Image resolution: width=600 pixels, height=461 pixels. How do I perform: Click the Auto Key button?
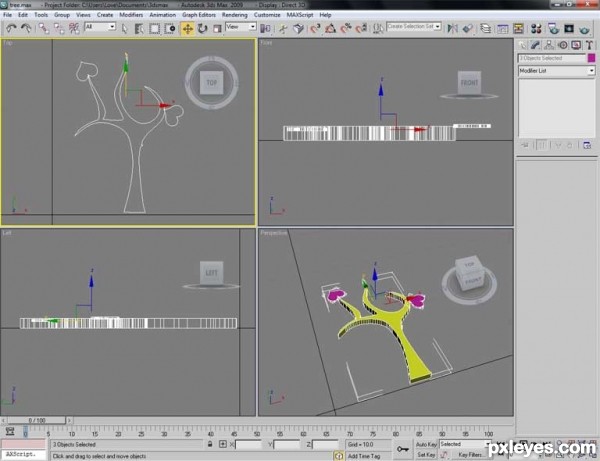pos(426,444)
